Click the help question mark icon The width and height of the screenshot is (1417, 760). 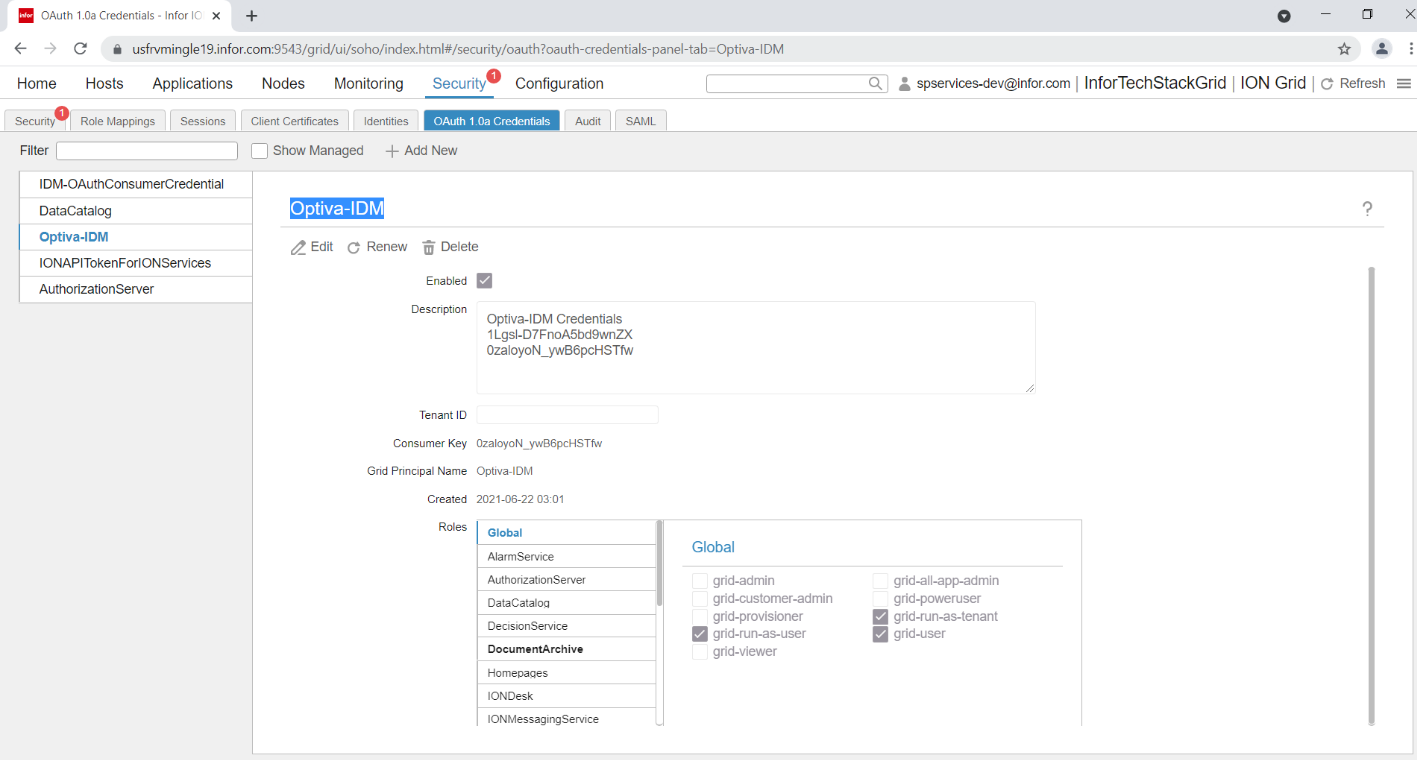point(1367,209)
